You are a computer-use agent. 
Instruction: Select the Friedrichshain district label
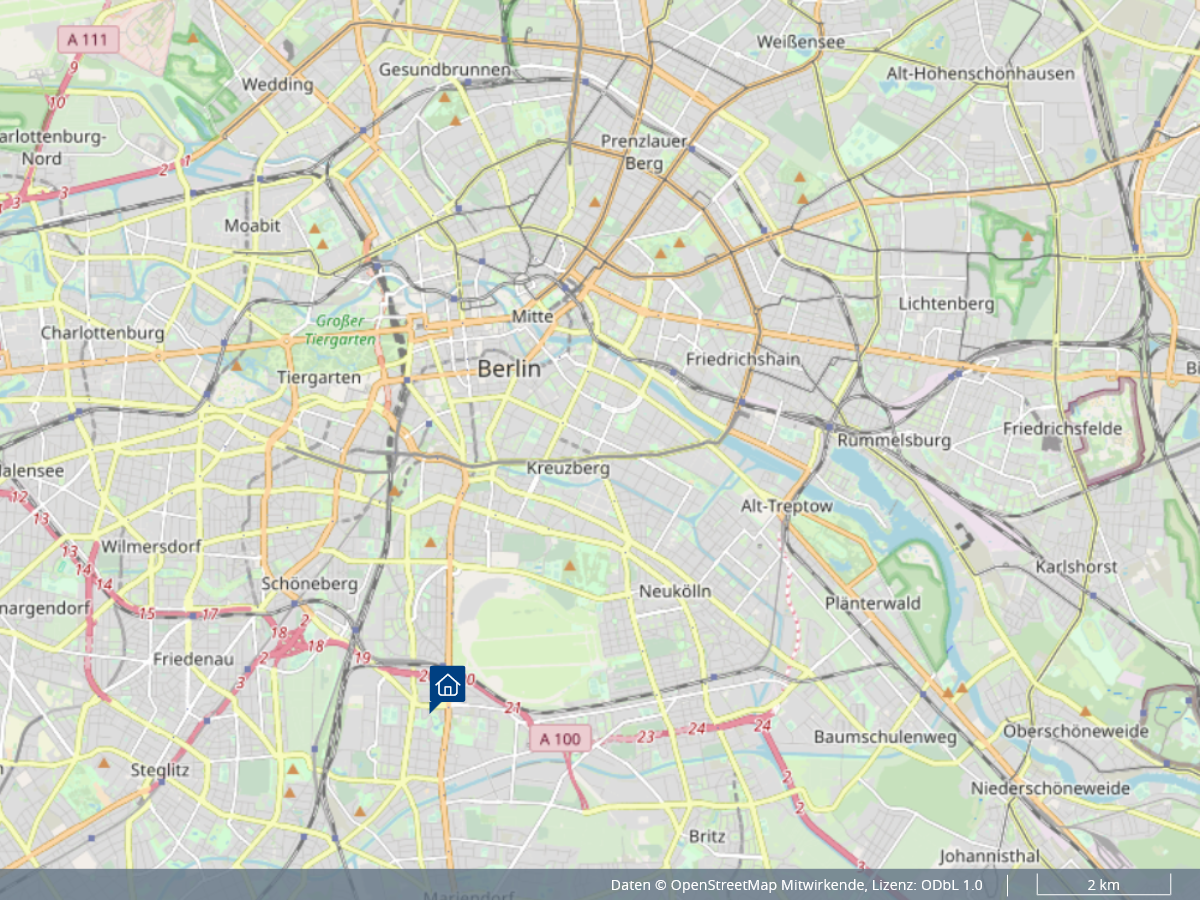coord(743,358)
